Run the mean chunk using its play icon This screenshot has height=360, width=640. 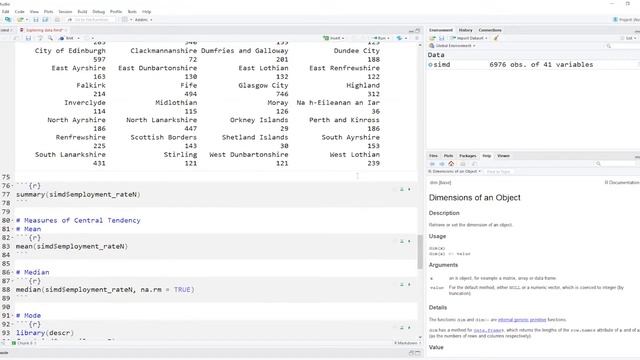409,241
